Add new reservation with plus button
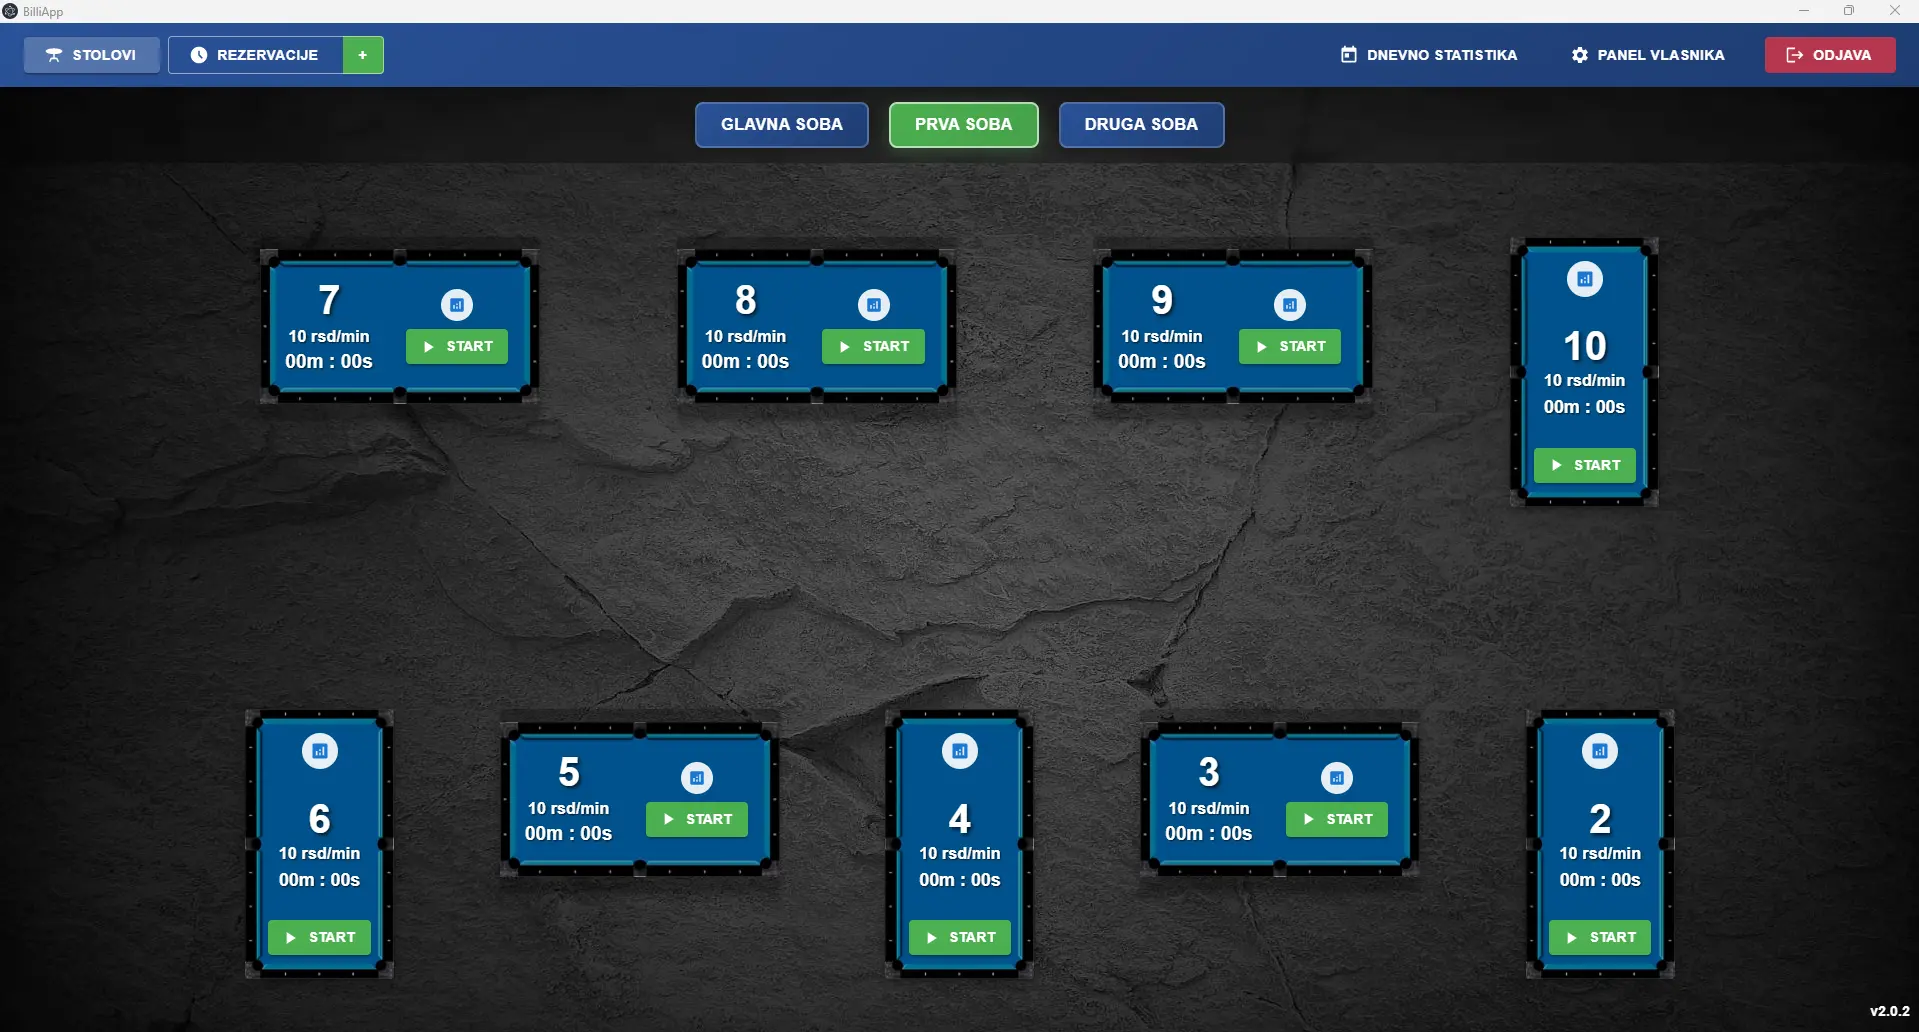The image size is (1919, 1032). click(363, 55)
